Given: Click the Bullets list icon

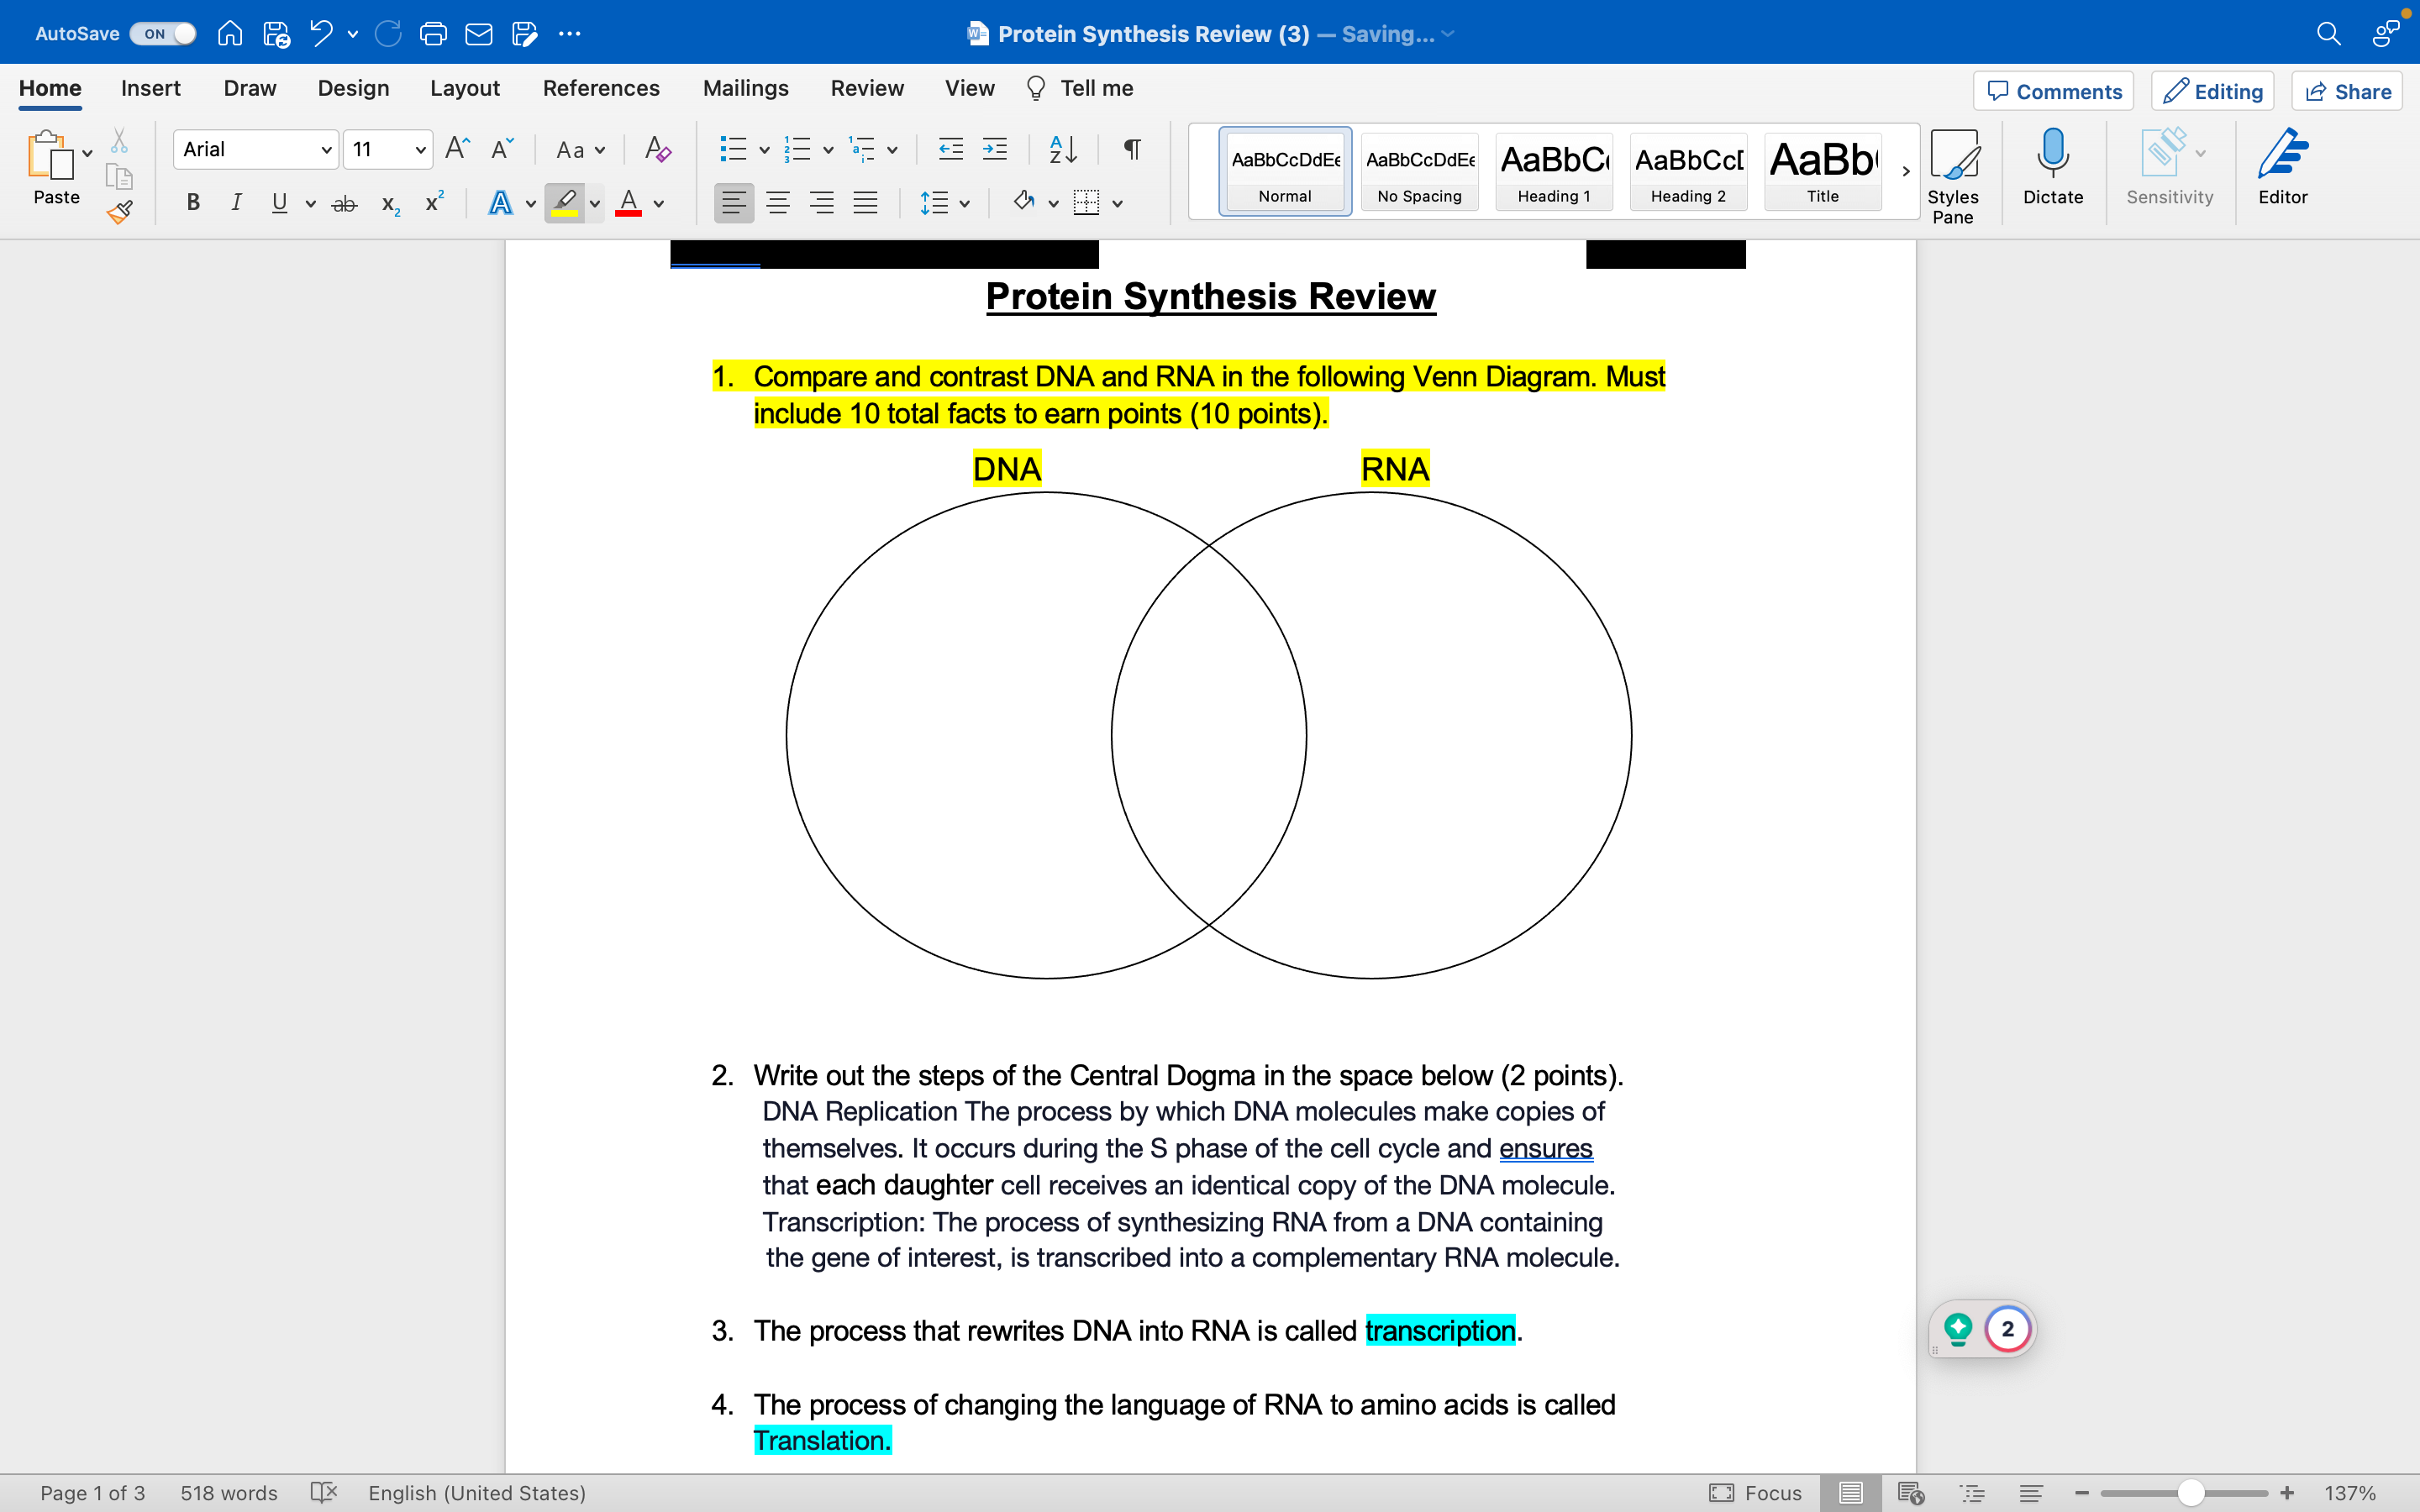Looking at the screenshot, I should (x=733, y=150).
